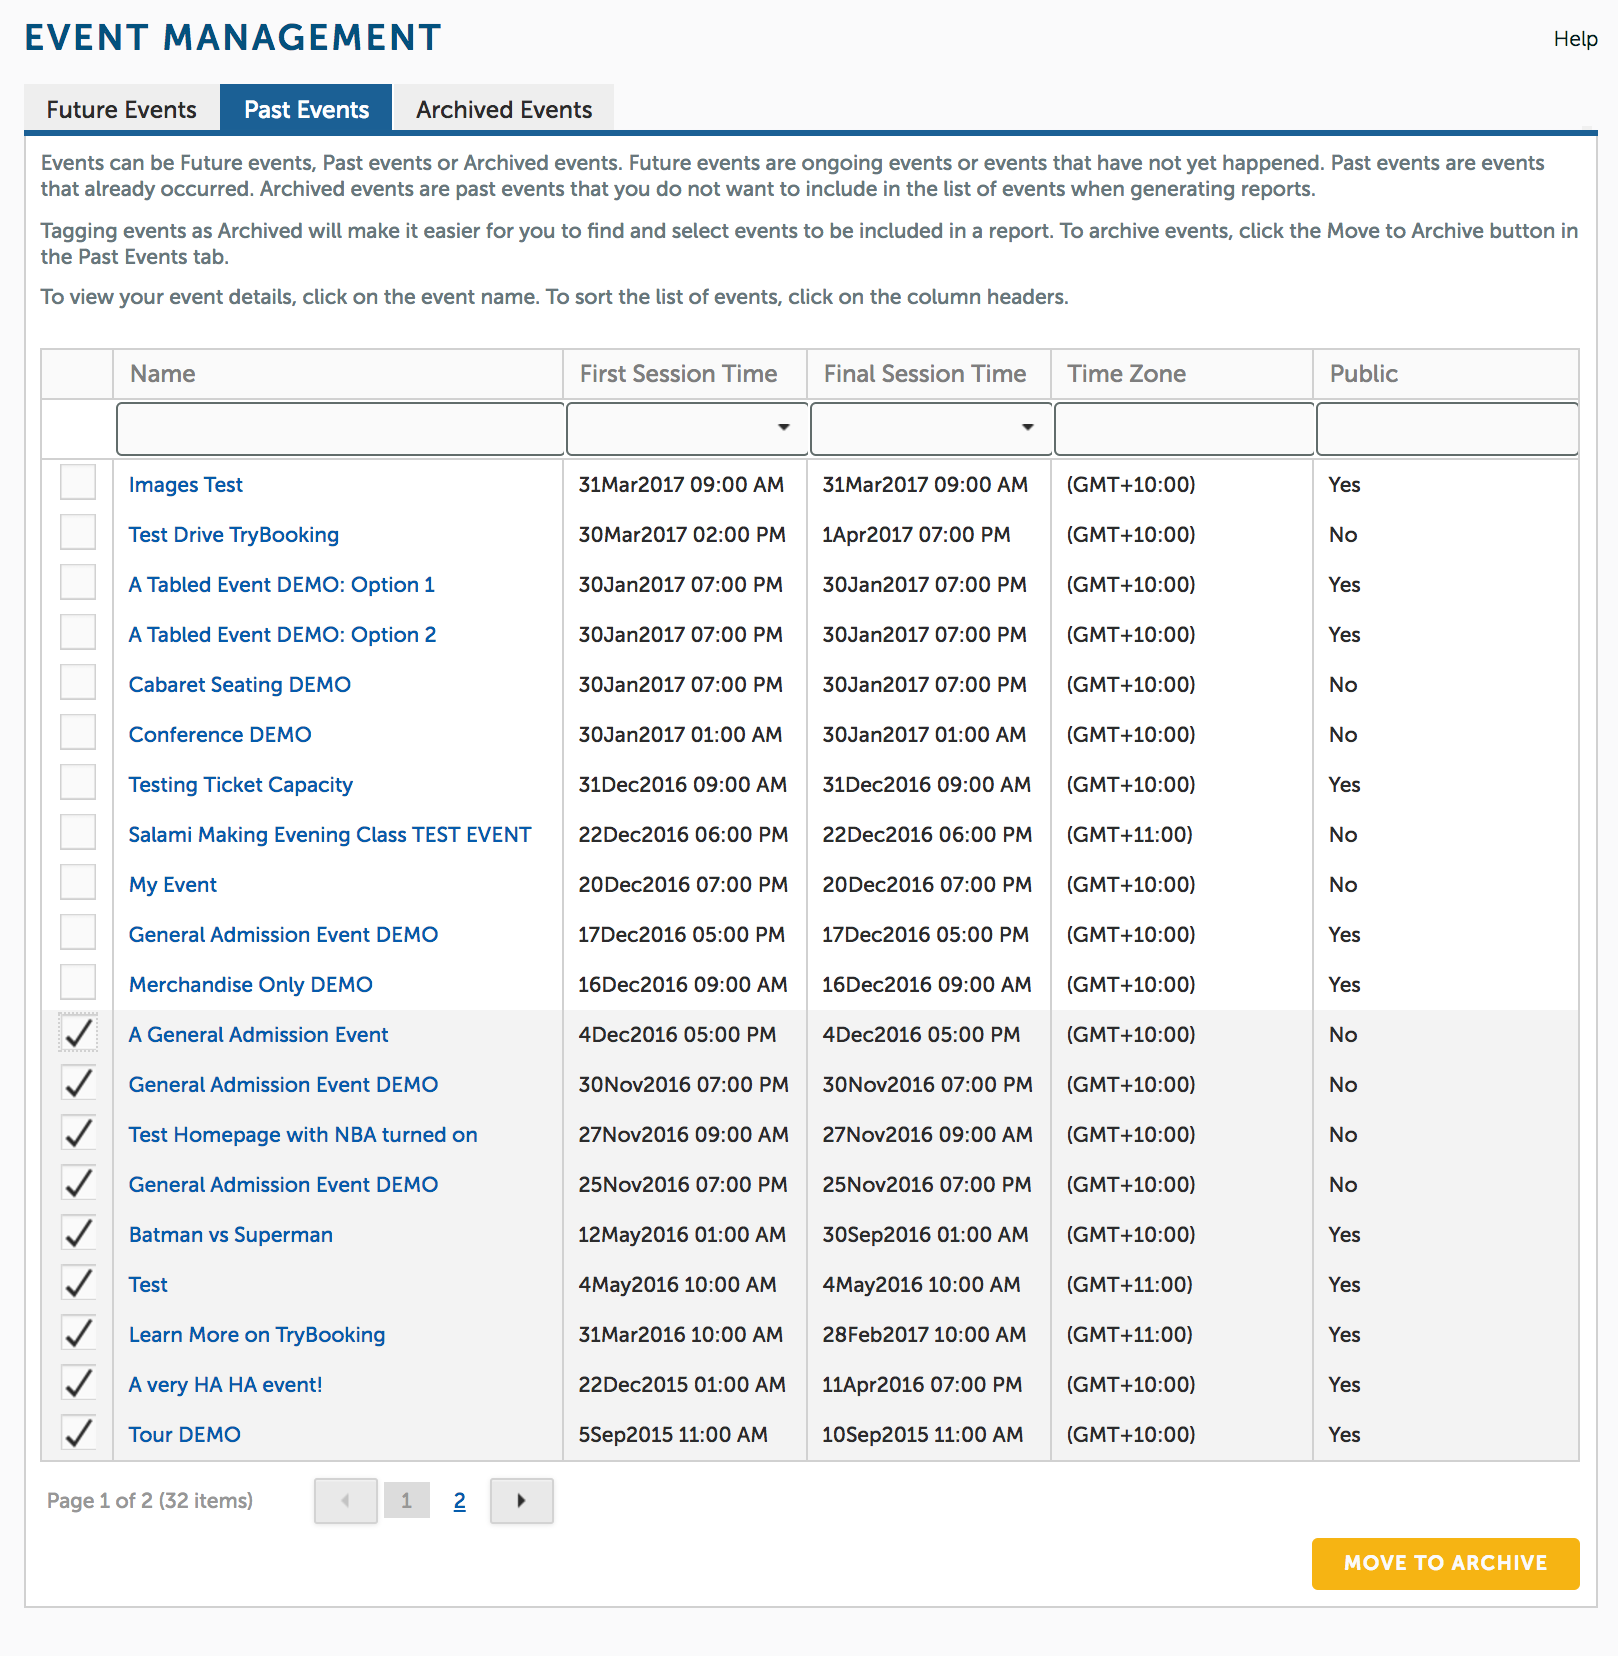
Task: Sort by Name column header
Action: (x=339, y=374)
